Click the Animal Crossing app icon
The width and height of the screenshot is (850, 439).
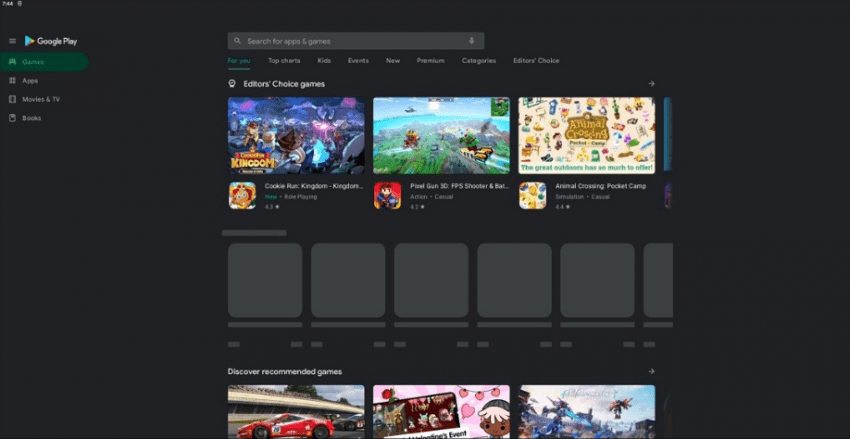(x=533, y=196)
